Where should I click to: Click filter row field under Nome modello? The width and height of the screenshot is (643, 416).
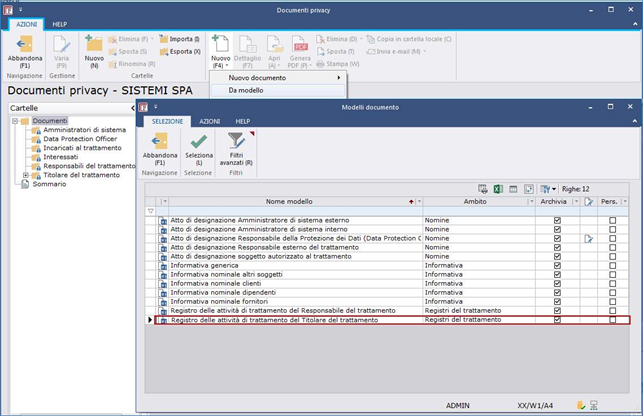point(295,211)
